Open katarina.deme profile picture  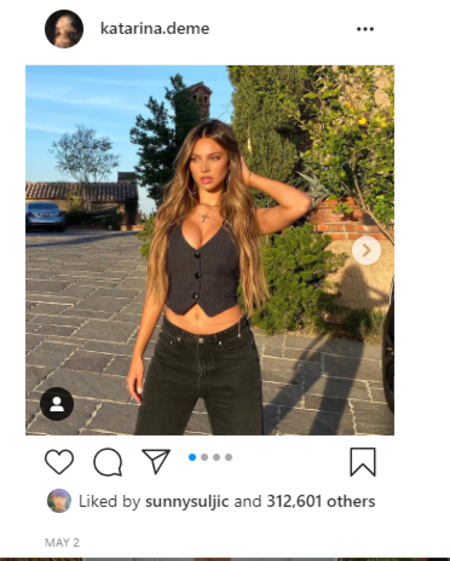pos(64,29)
